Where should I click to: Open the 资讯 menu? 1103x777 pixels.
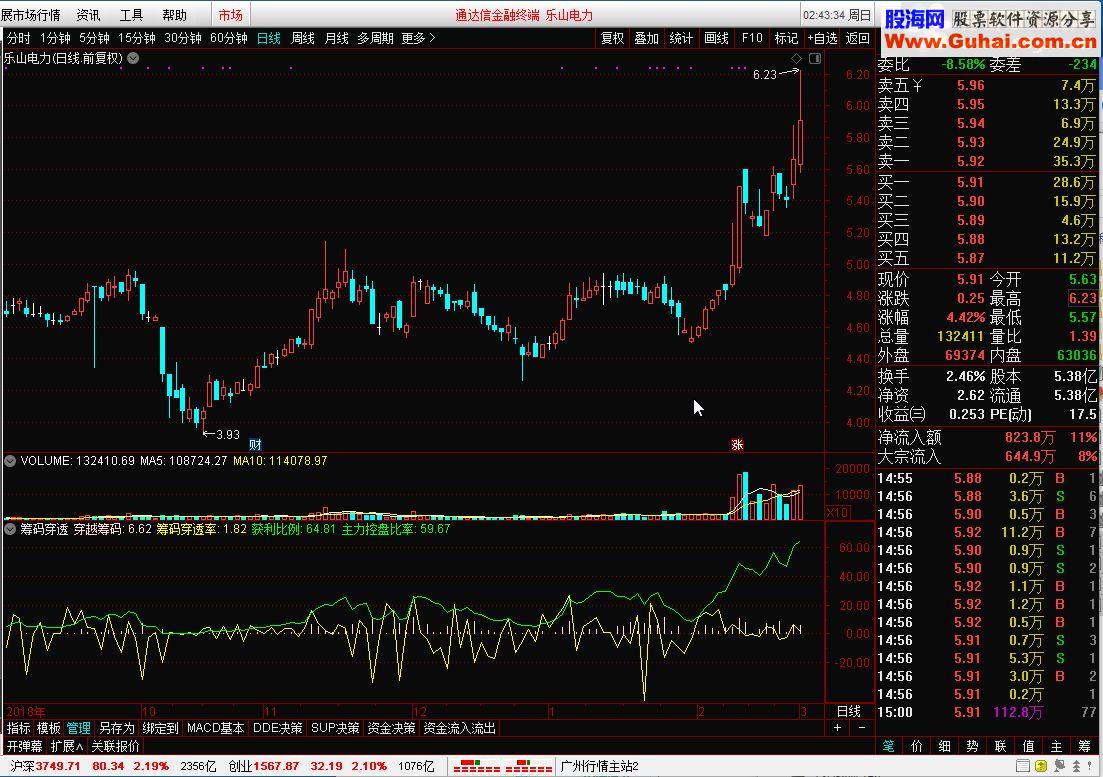[89, 15]
